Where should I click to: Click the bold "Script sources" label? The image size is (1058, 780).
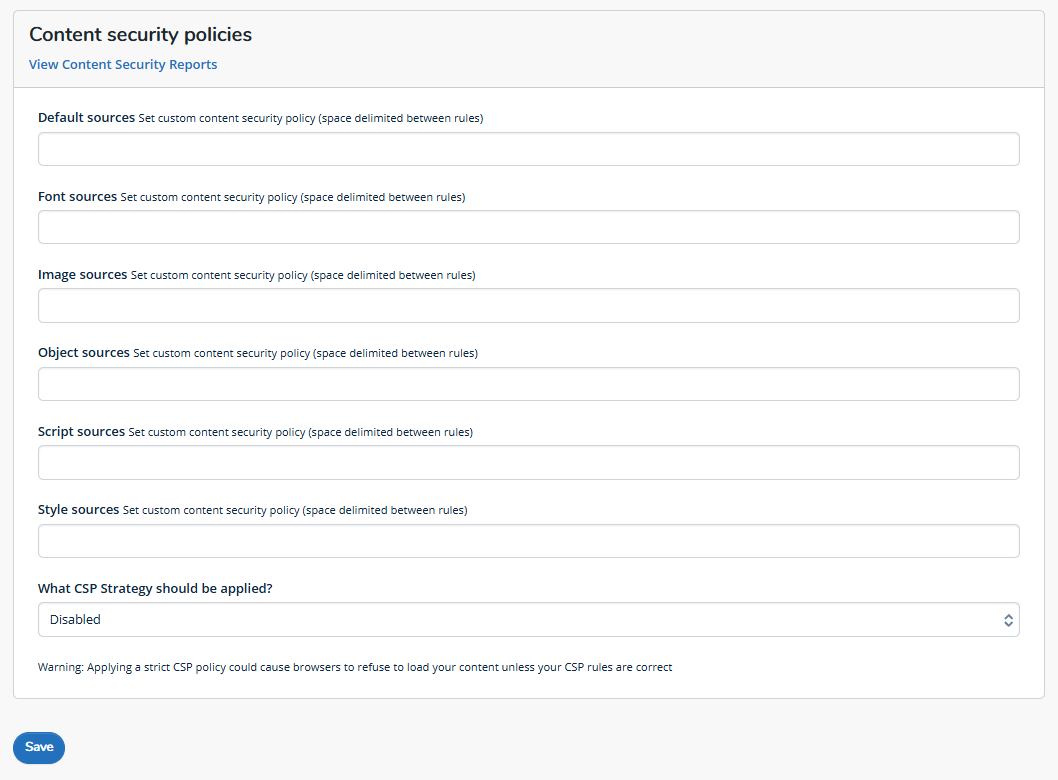coord(81,432)
